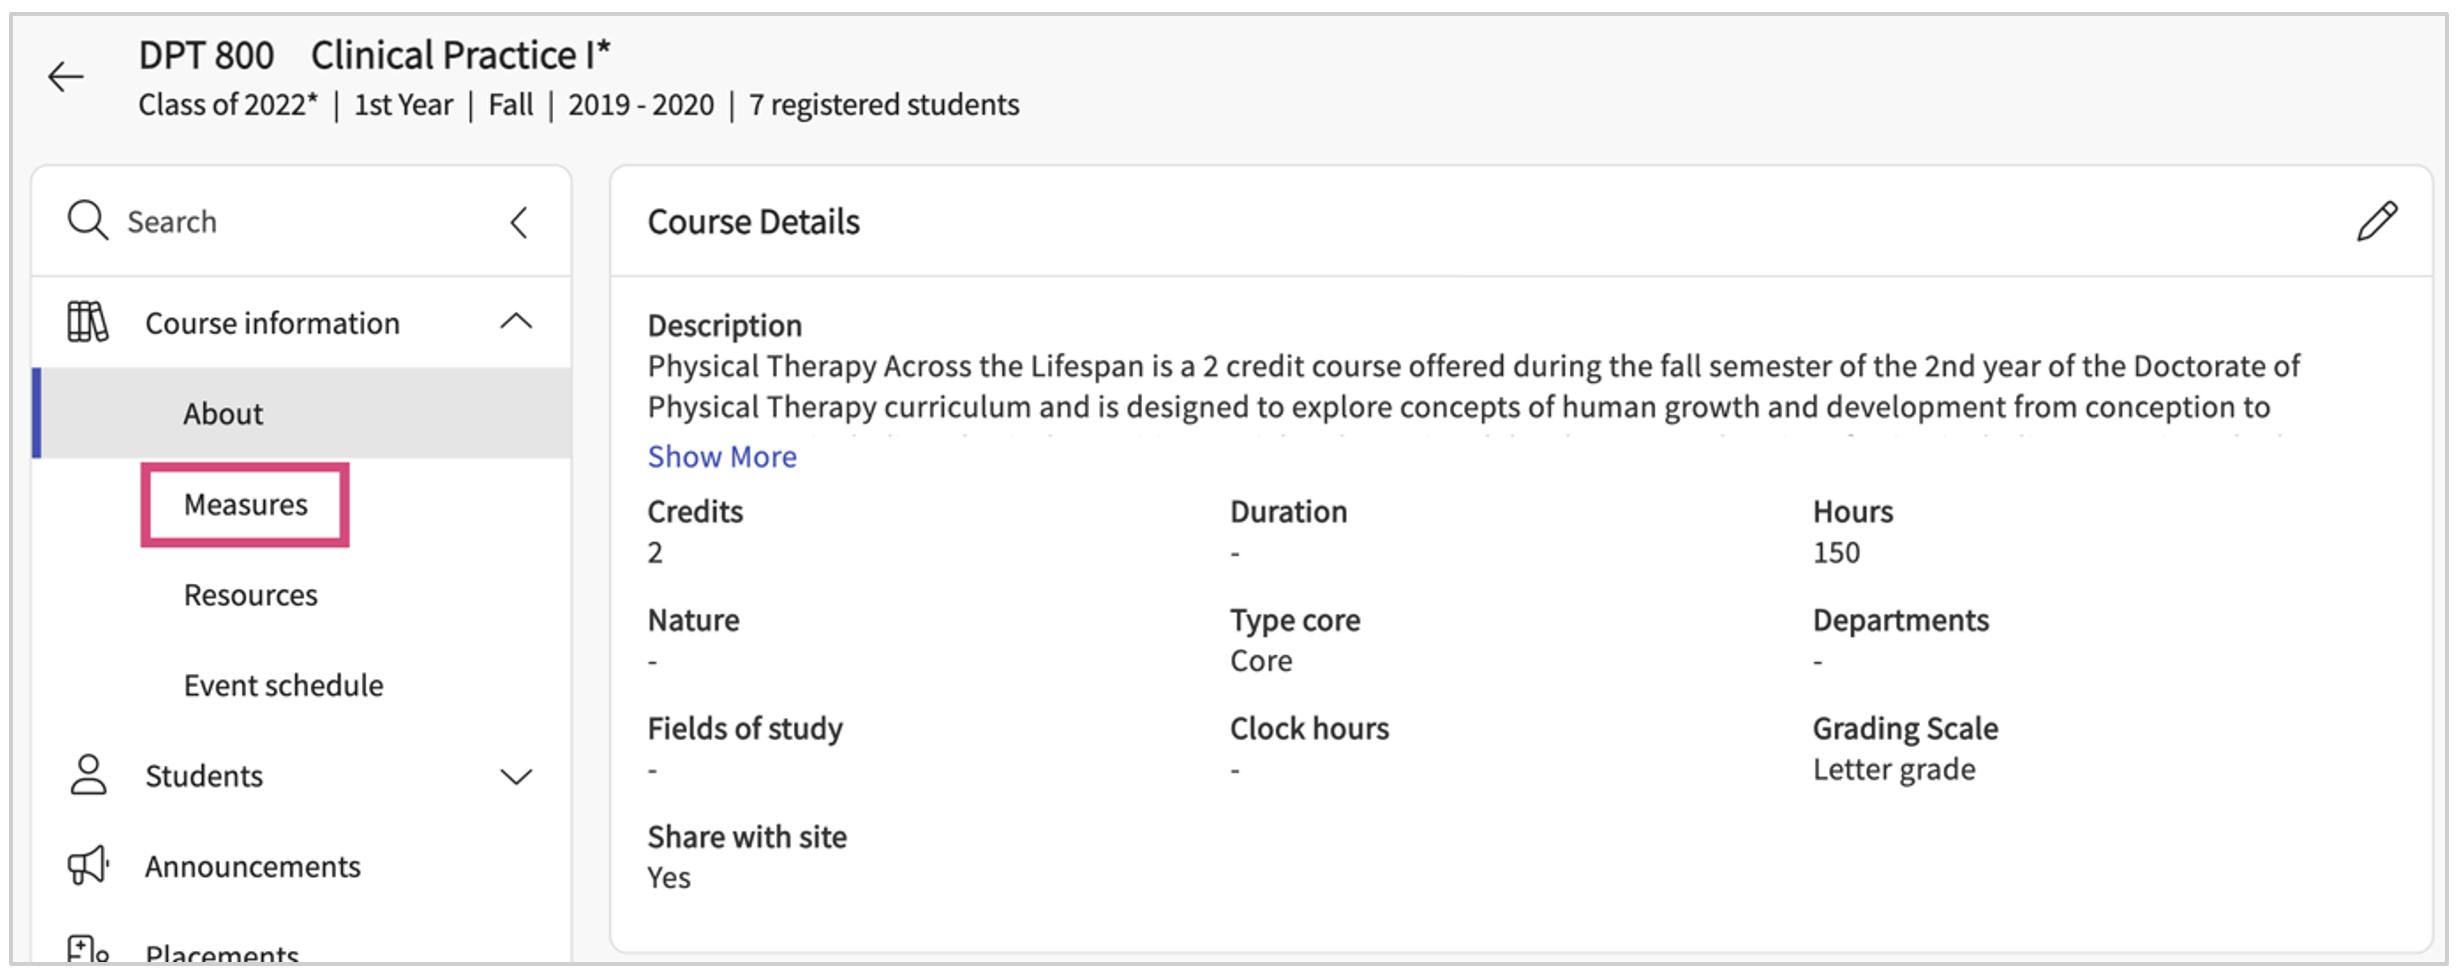Select Resources in the sidebar
Screen dimensions: 2460x976
point(251,595)
